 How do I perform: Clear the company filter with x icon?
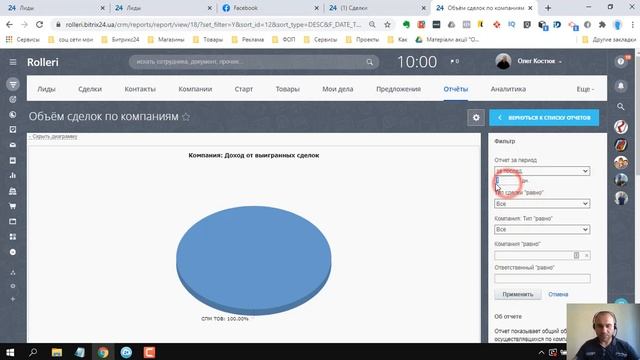587,256
